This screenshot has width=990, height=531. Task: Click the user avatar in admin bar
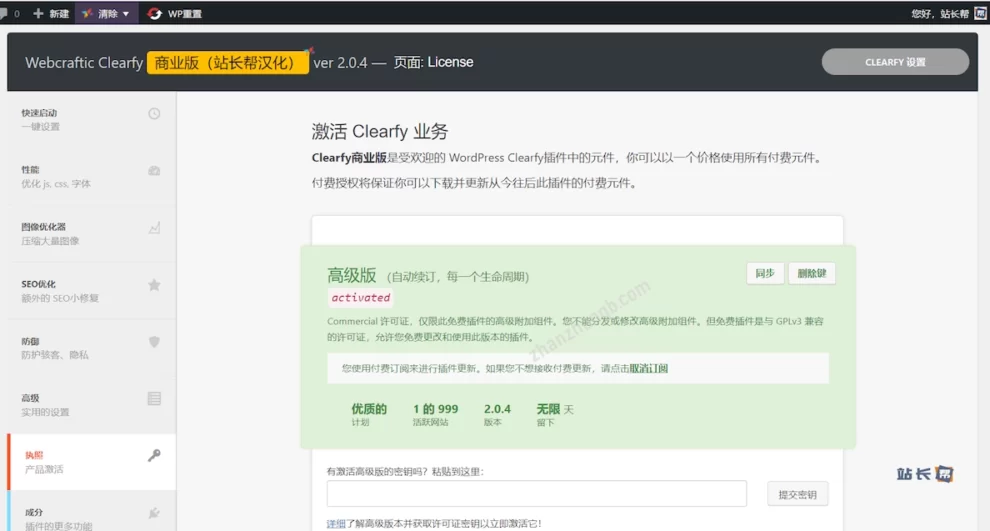point(980,14)
